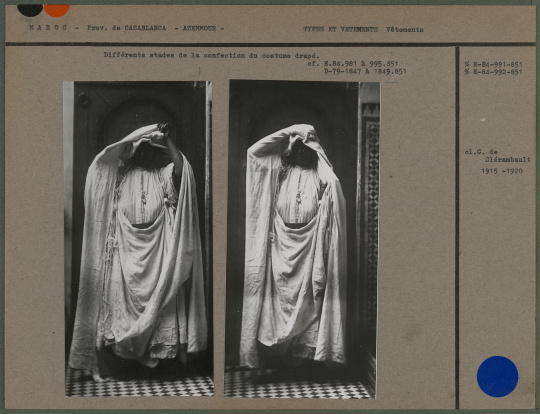
Task: Click the cl.G. de Clérambault credit
Action: (497, 156)
